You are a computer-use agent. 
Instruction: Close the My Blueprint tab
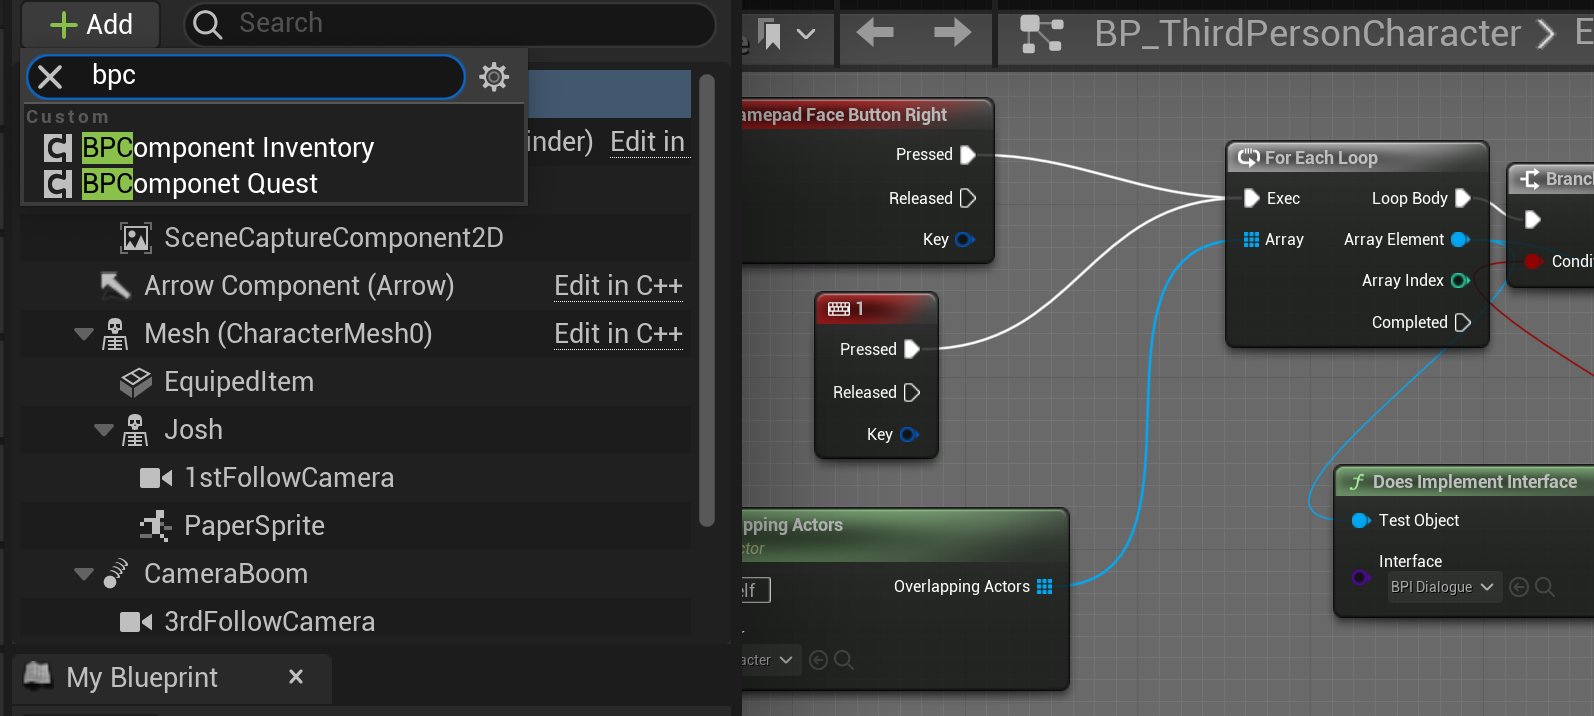pyautogui.click(x=296, y=677)
